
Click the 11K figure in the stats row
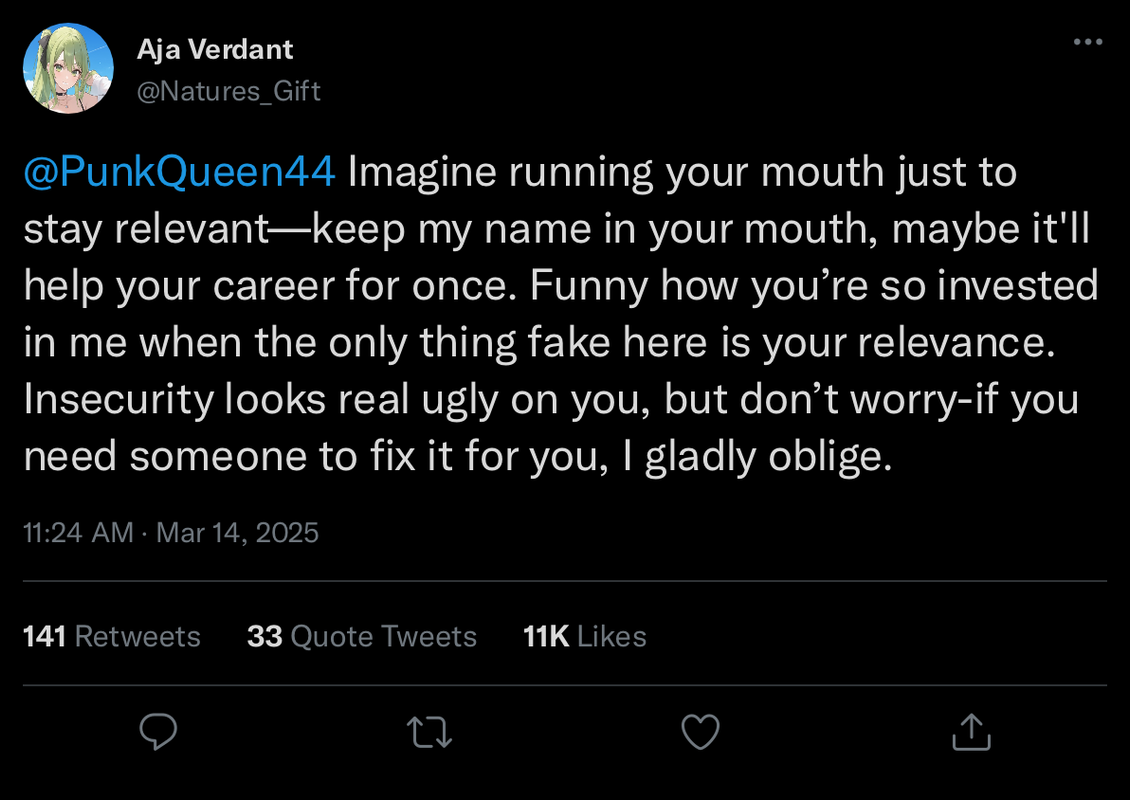point(546,636)
